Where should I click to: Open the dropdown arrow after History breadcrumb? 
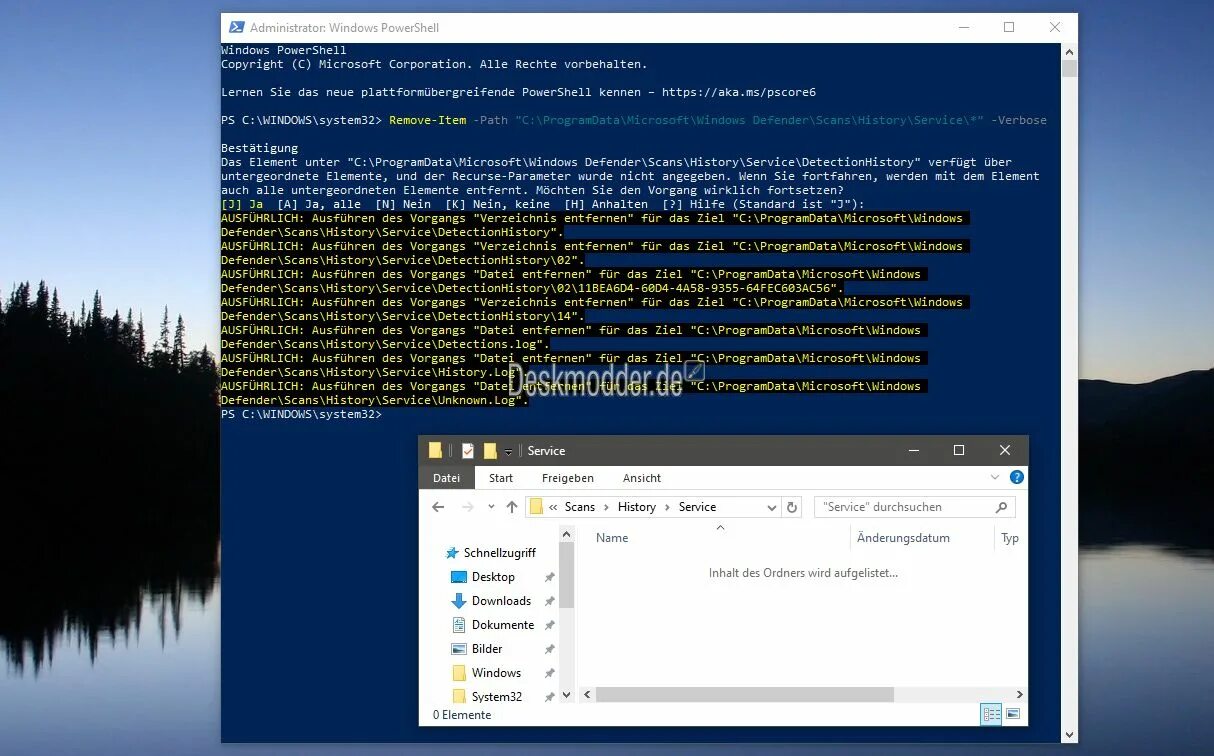pos(667,507)
